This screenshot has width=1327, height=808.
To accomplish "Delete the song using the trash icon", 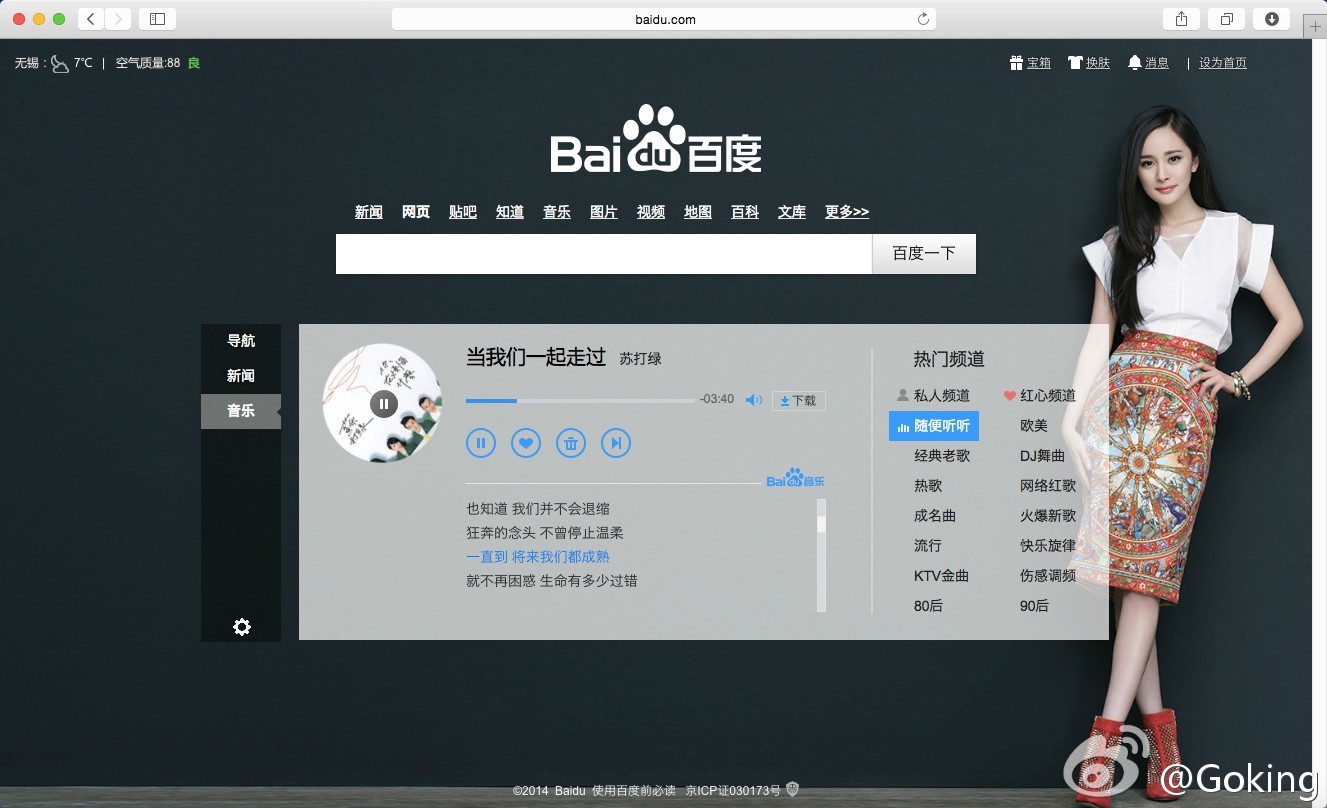I will click(x=571, y=443).
